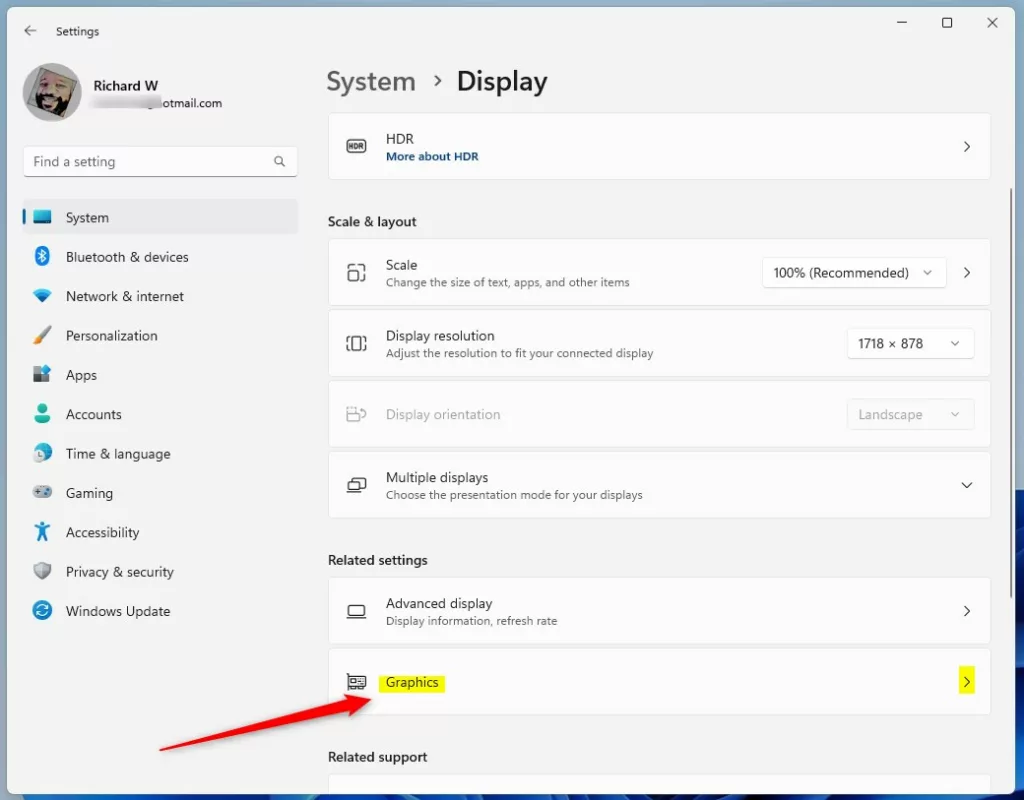Open Gaming via the Xbox icon
This screenshot has height=800, width=1024.
coord(41,493)
